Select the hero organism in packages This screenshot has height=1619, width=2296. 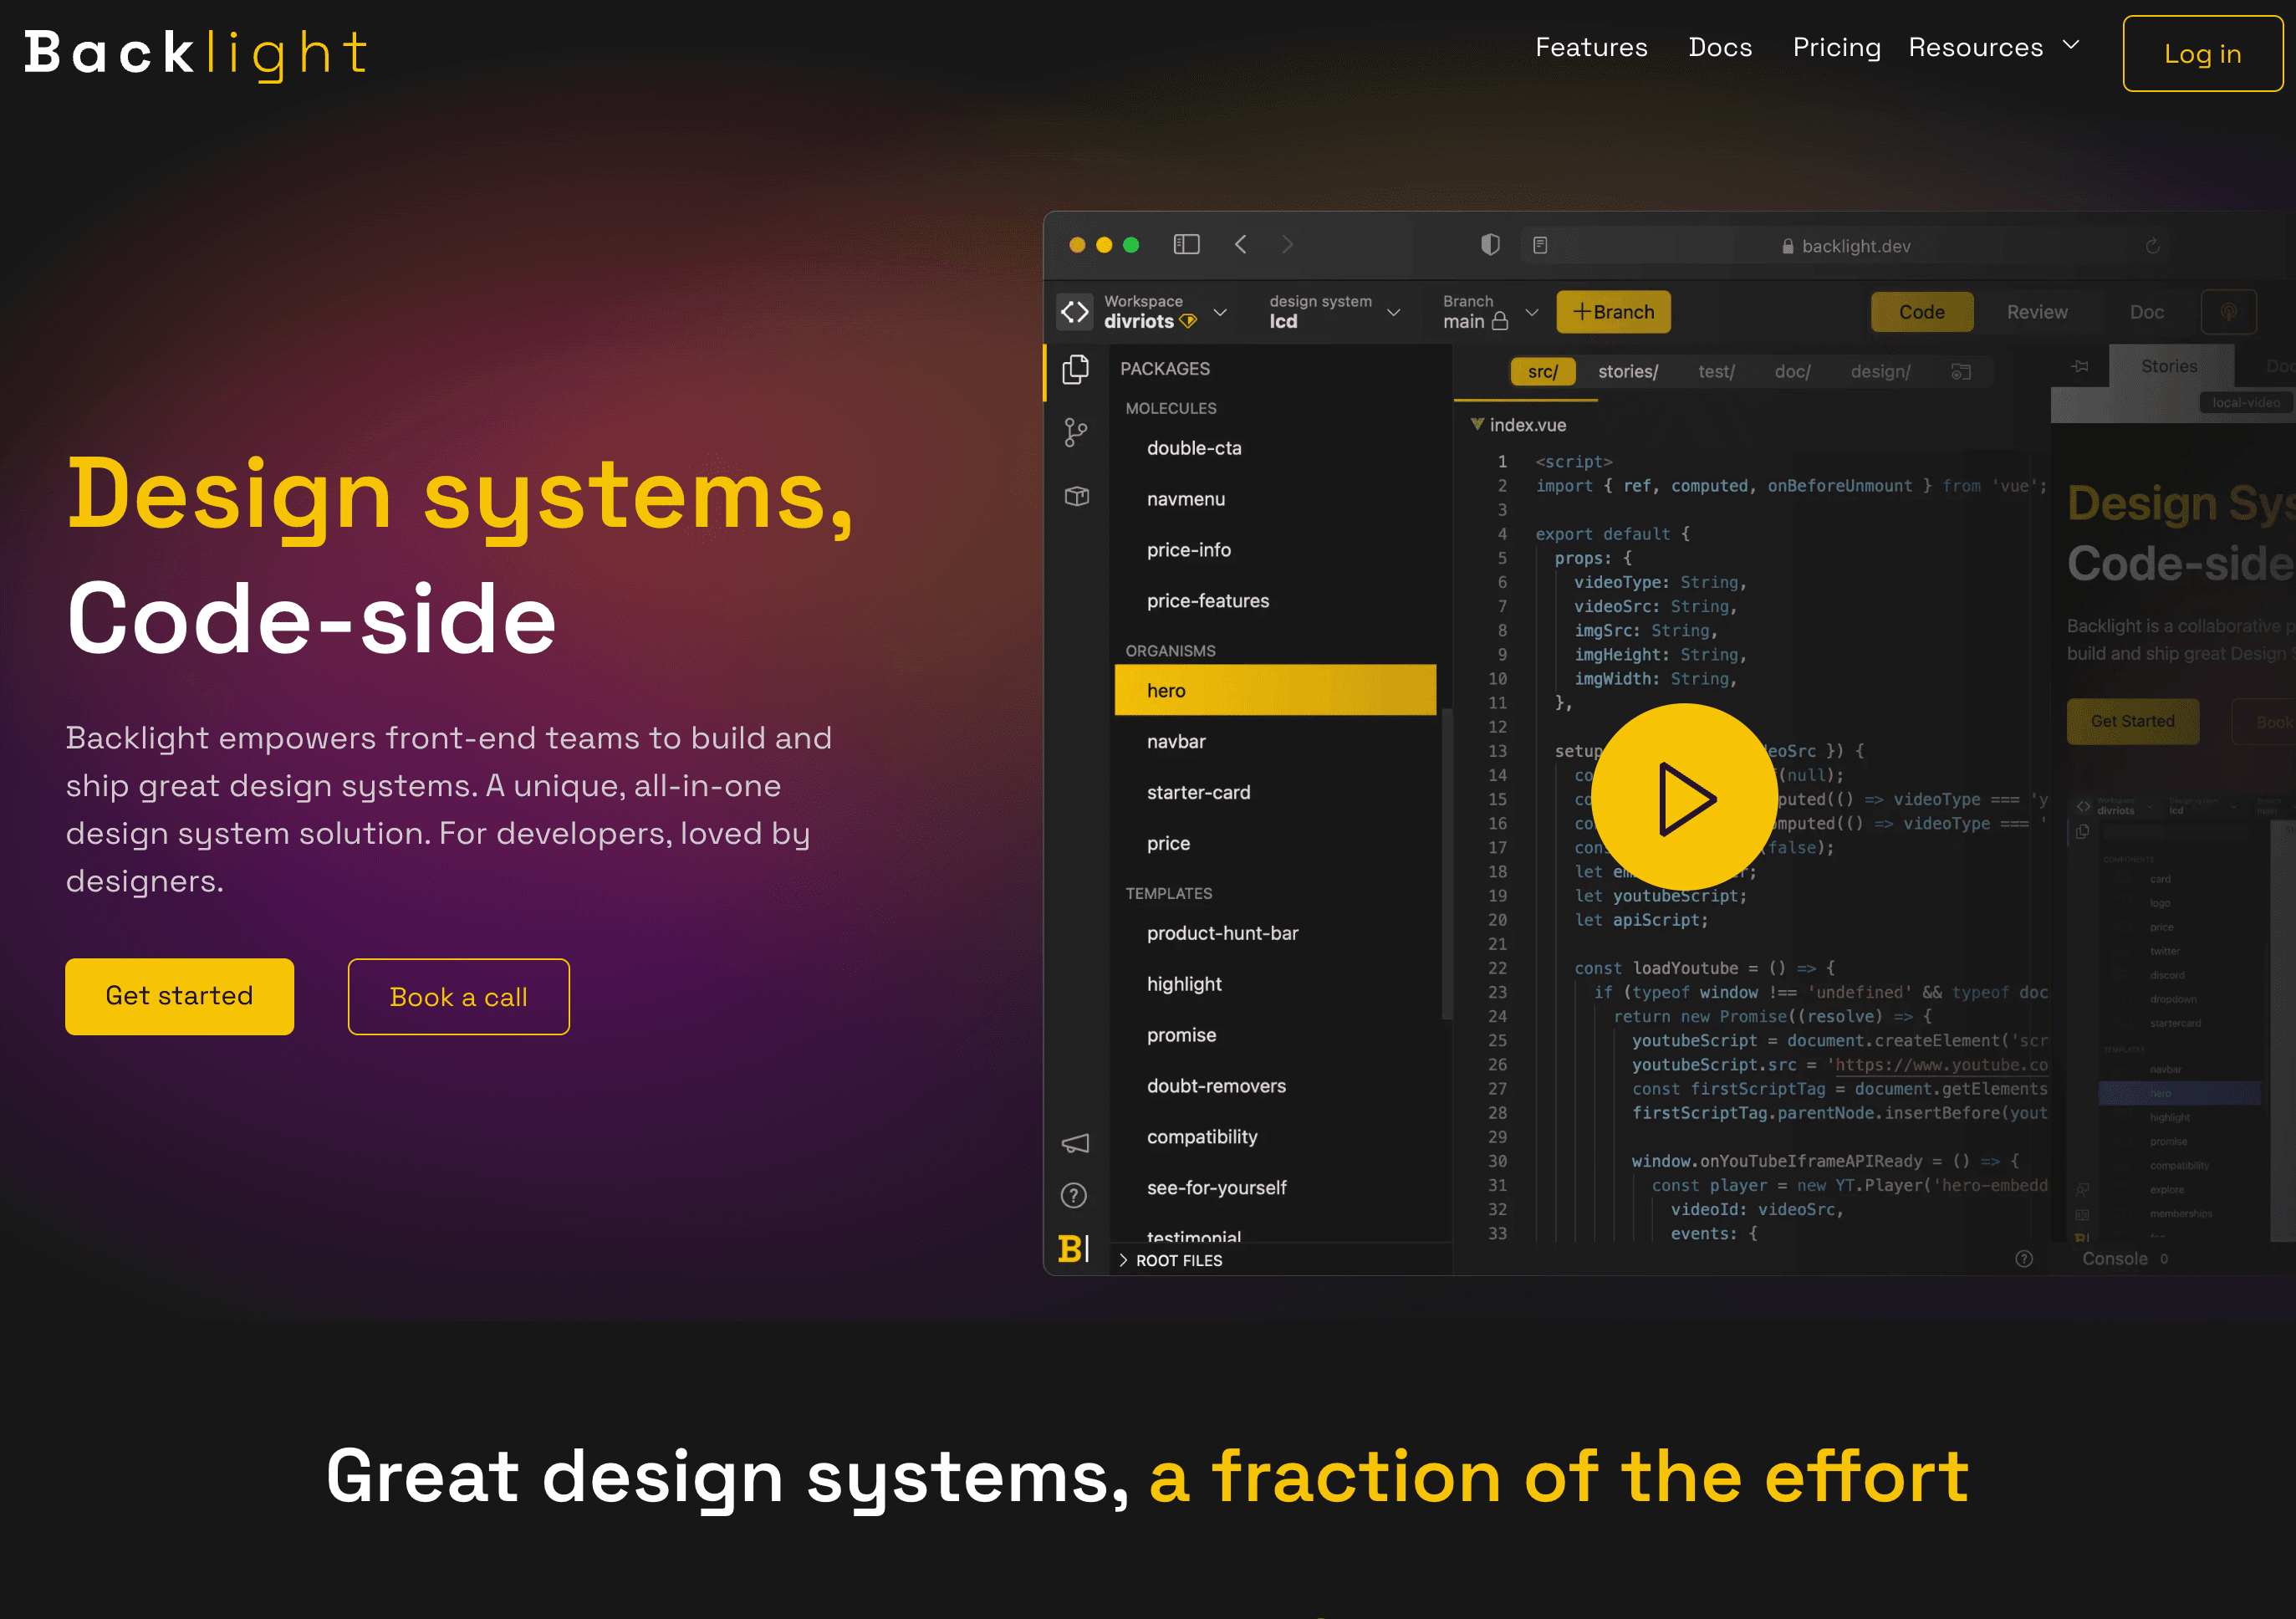(1275, 690)
